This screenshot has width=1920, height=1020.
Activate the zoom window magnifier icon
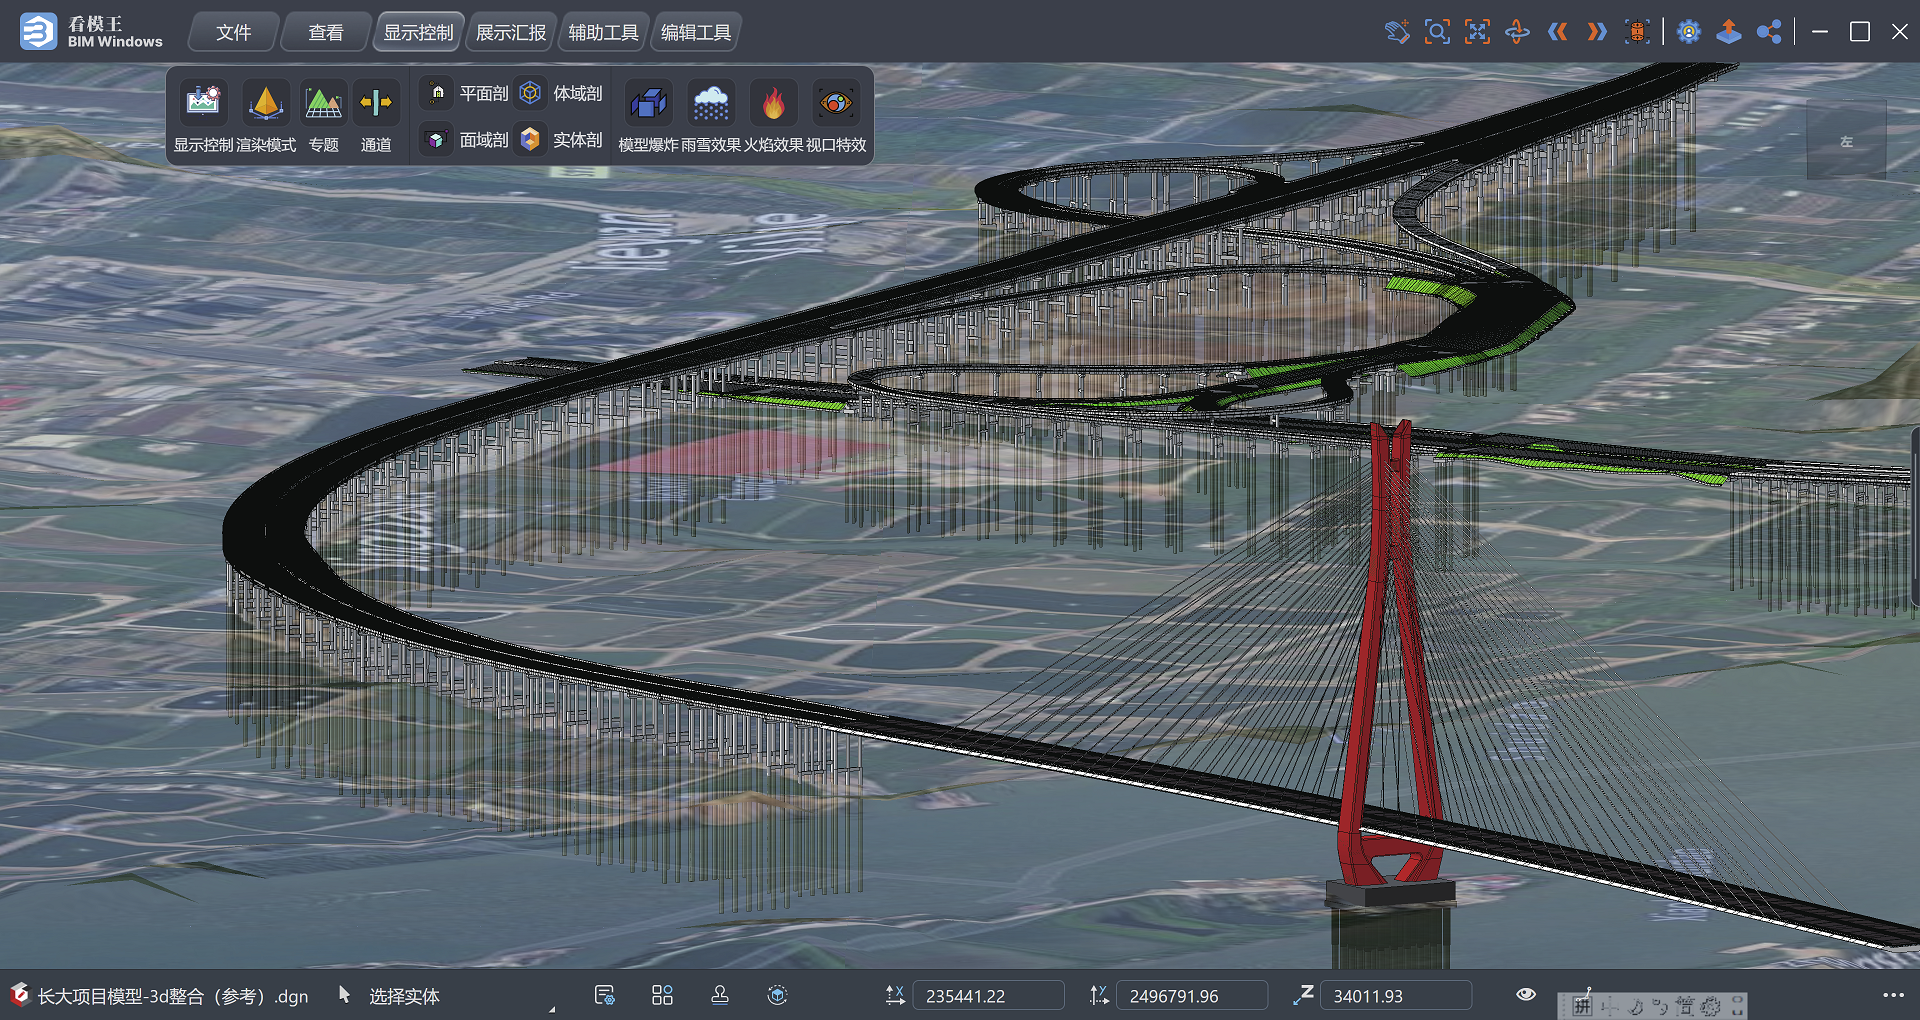click(x=1437, y=32)
